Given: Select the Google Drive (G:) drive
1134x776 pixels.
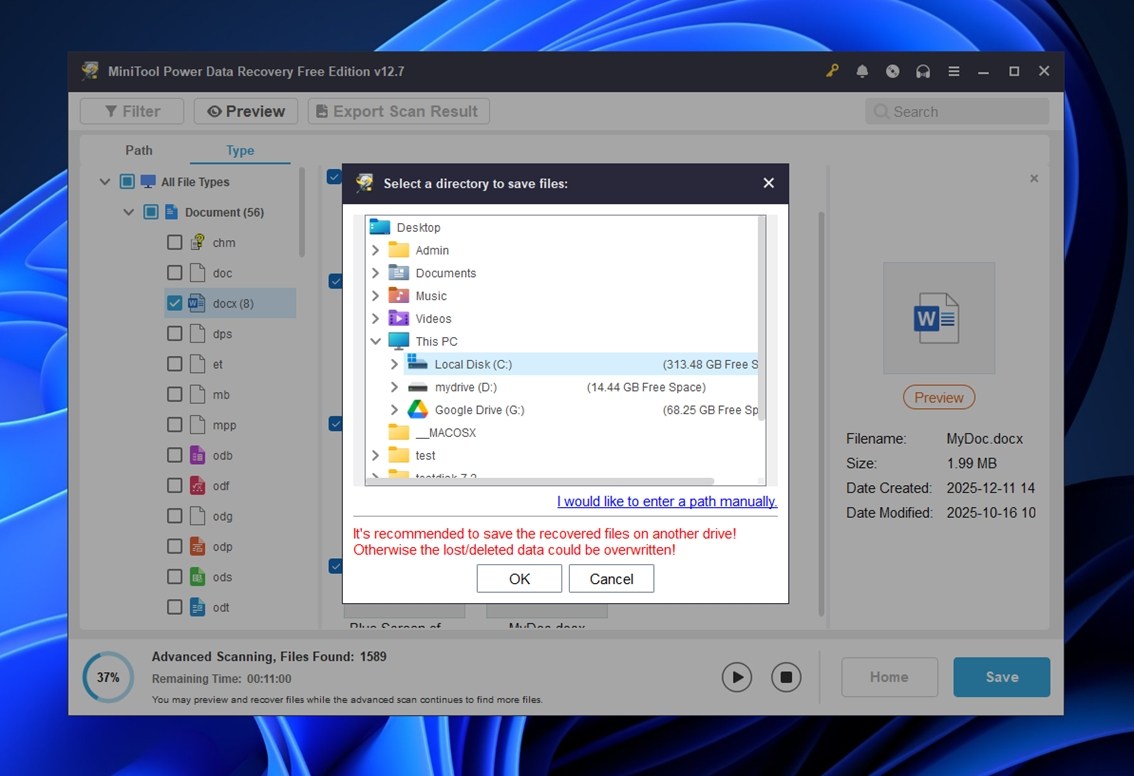Looking at the screenshot, I should (479, 410).
